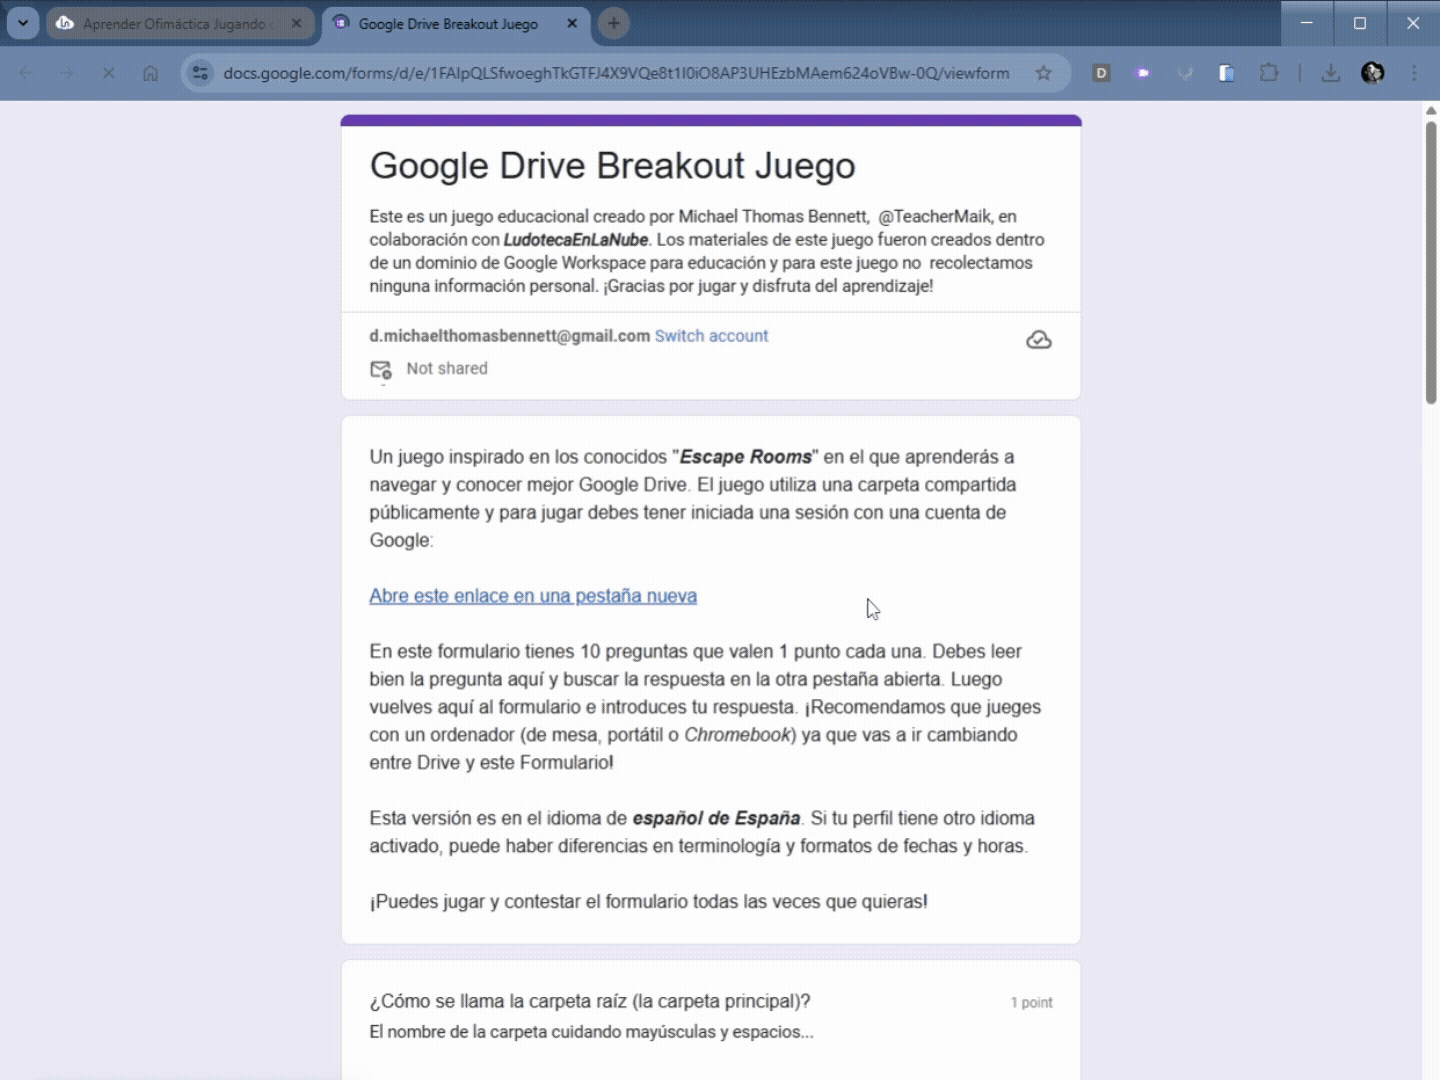Click the purple extension icon
The width and height of the screenshot is (1440, 1080).
pyautogui.click(x=1142, y=72)
